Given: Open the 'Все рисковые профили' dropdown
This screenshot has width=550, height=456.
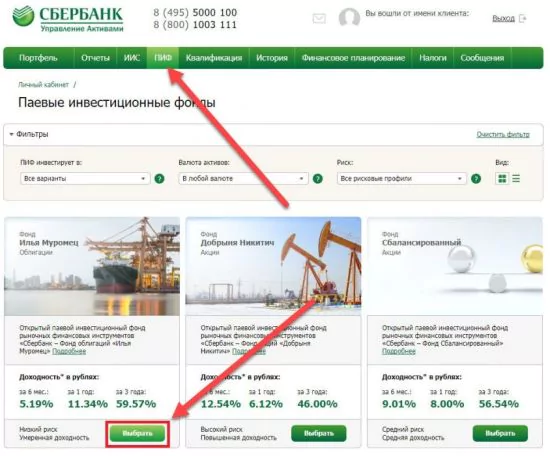Looking at the screenshot, I should [x=402, y=179].
